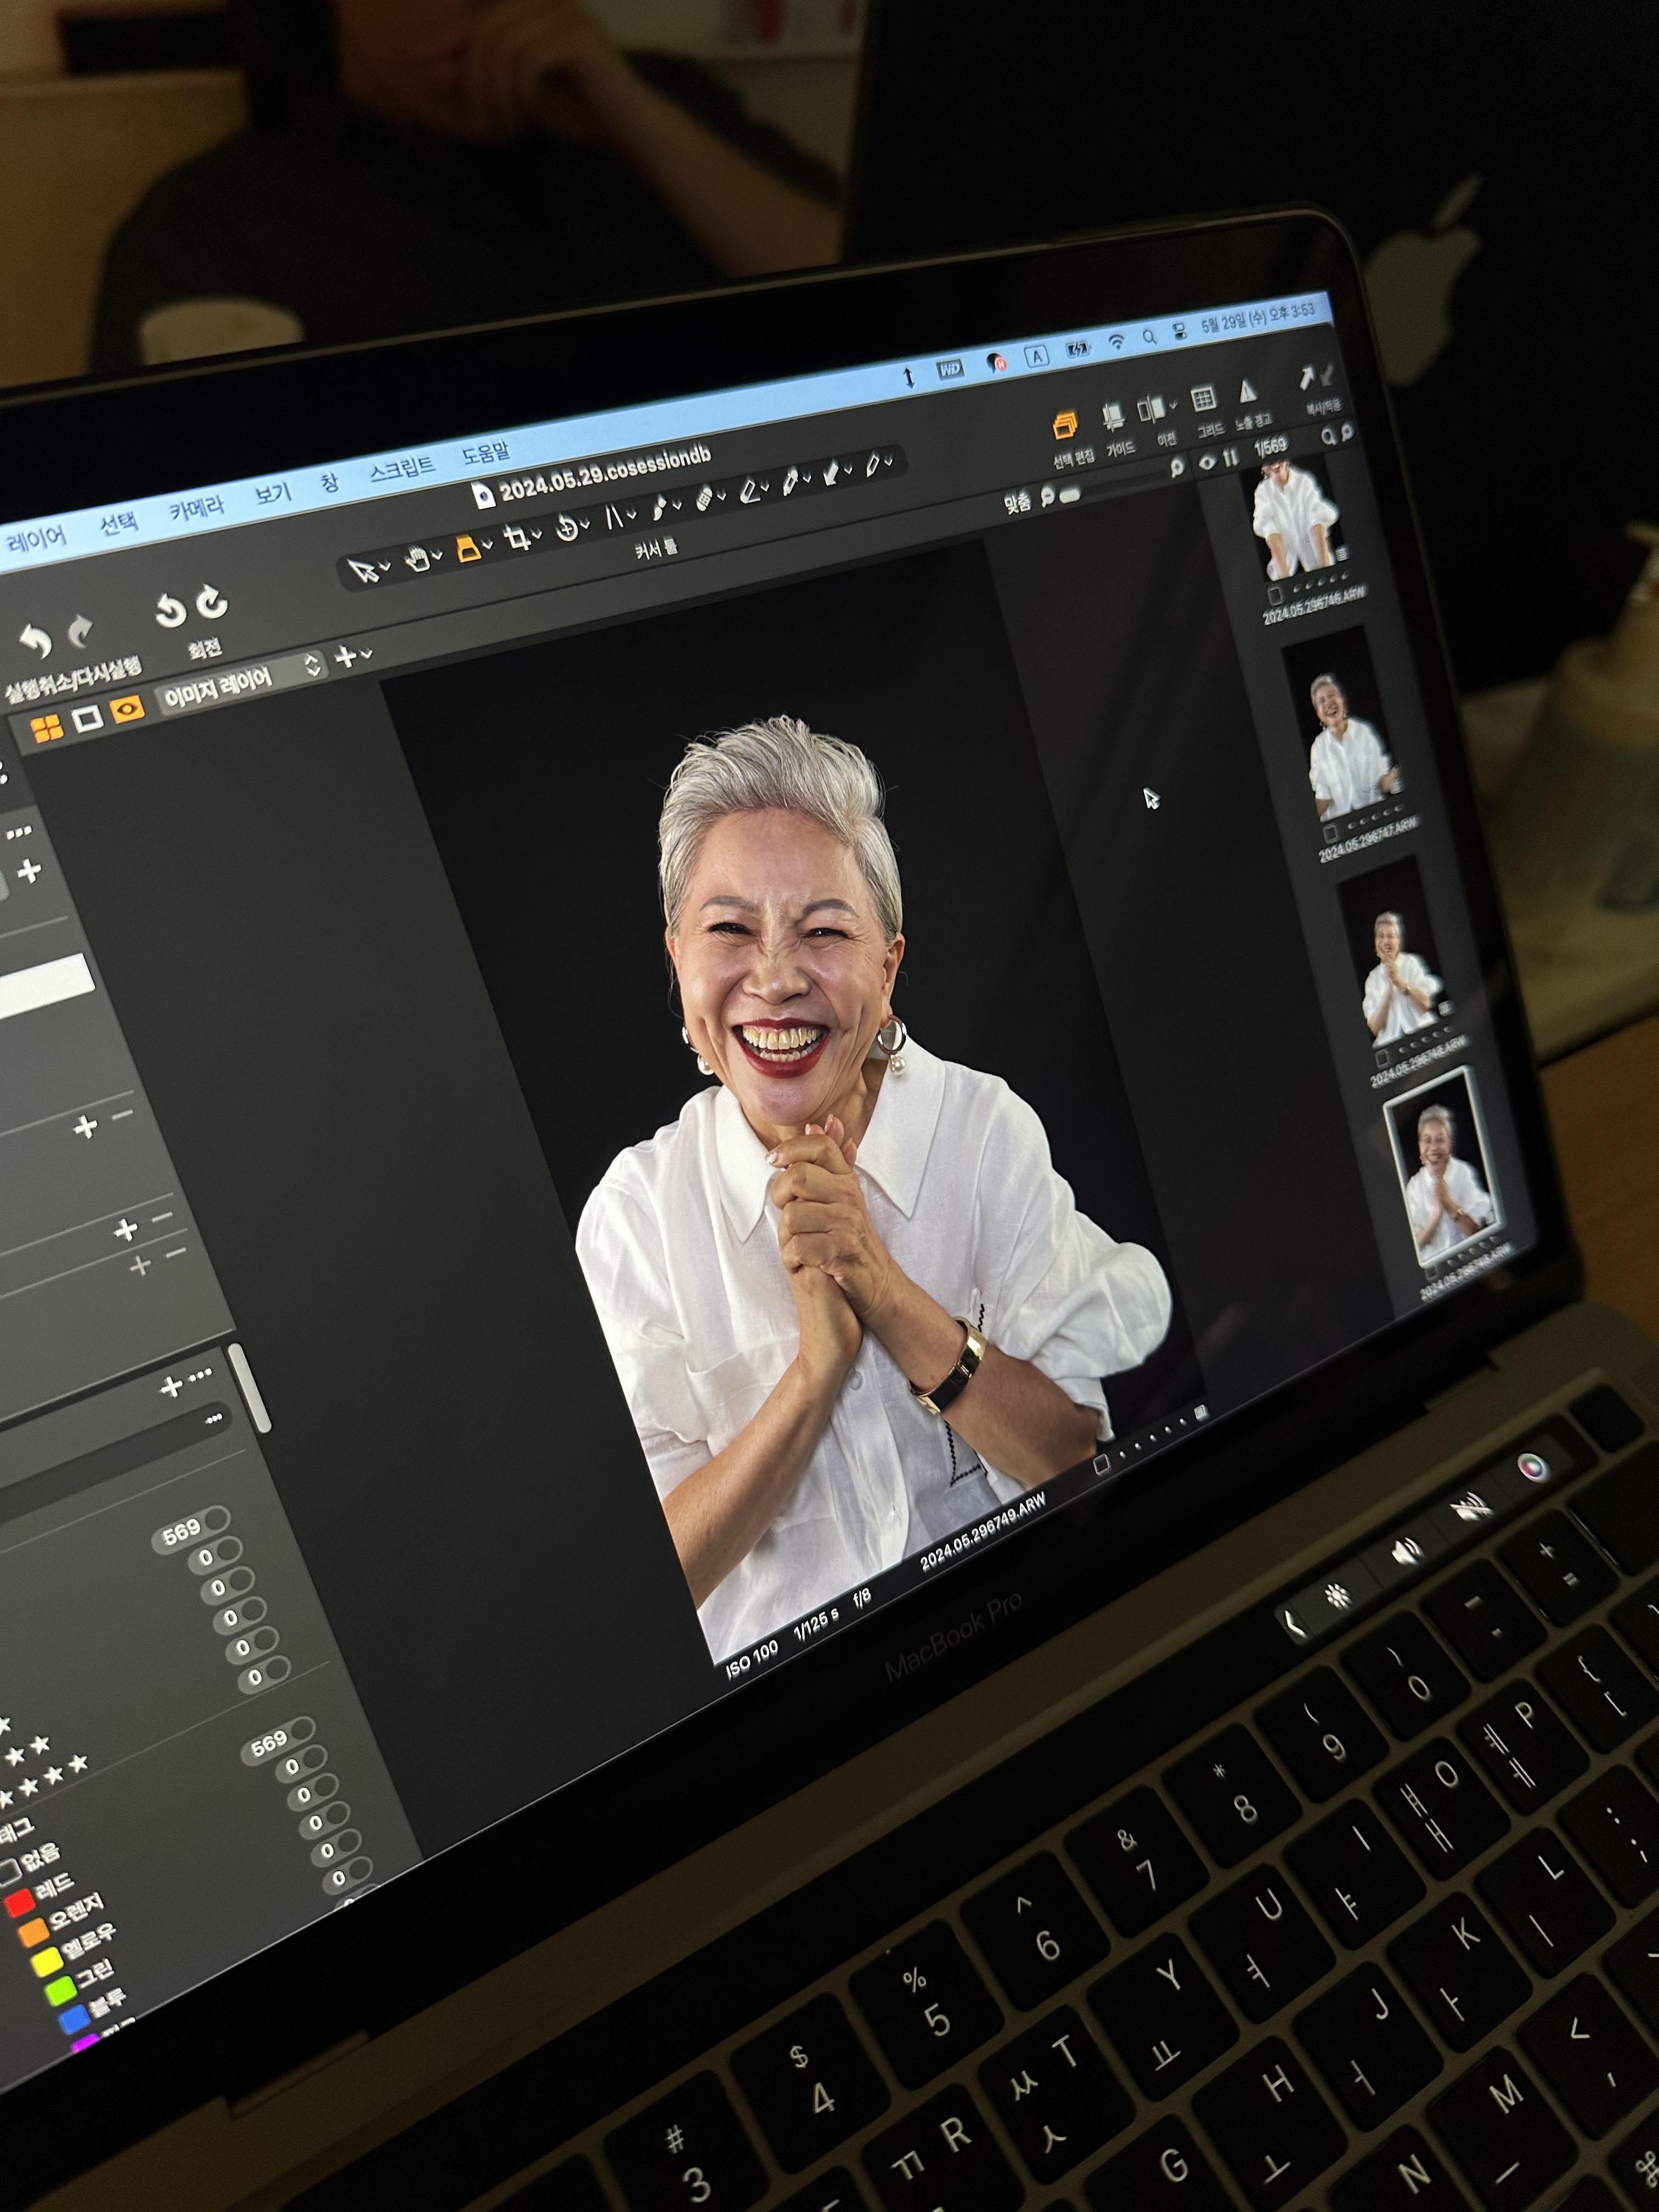
Task: Switch to single viewer square icon
Action: coord(87,719)
